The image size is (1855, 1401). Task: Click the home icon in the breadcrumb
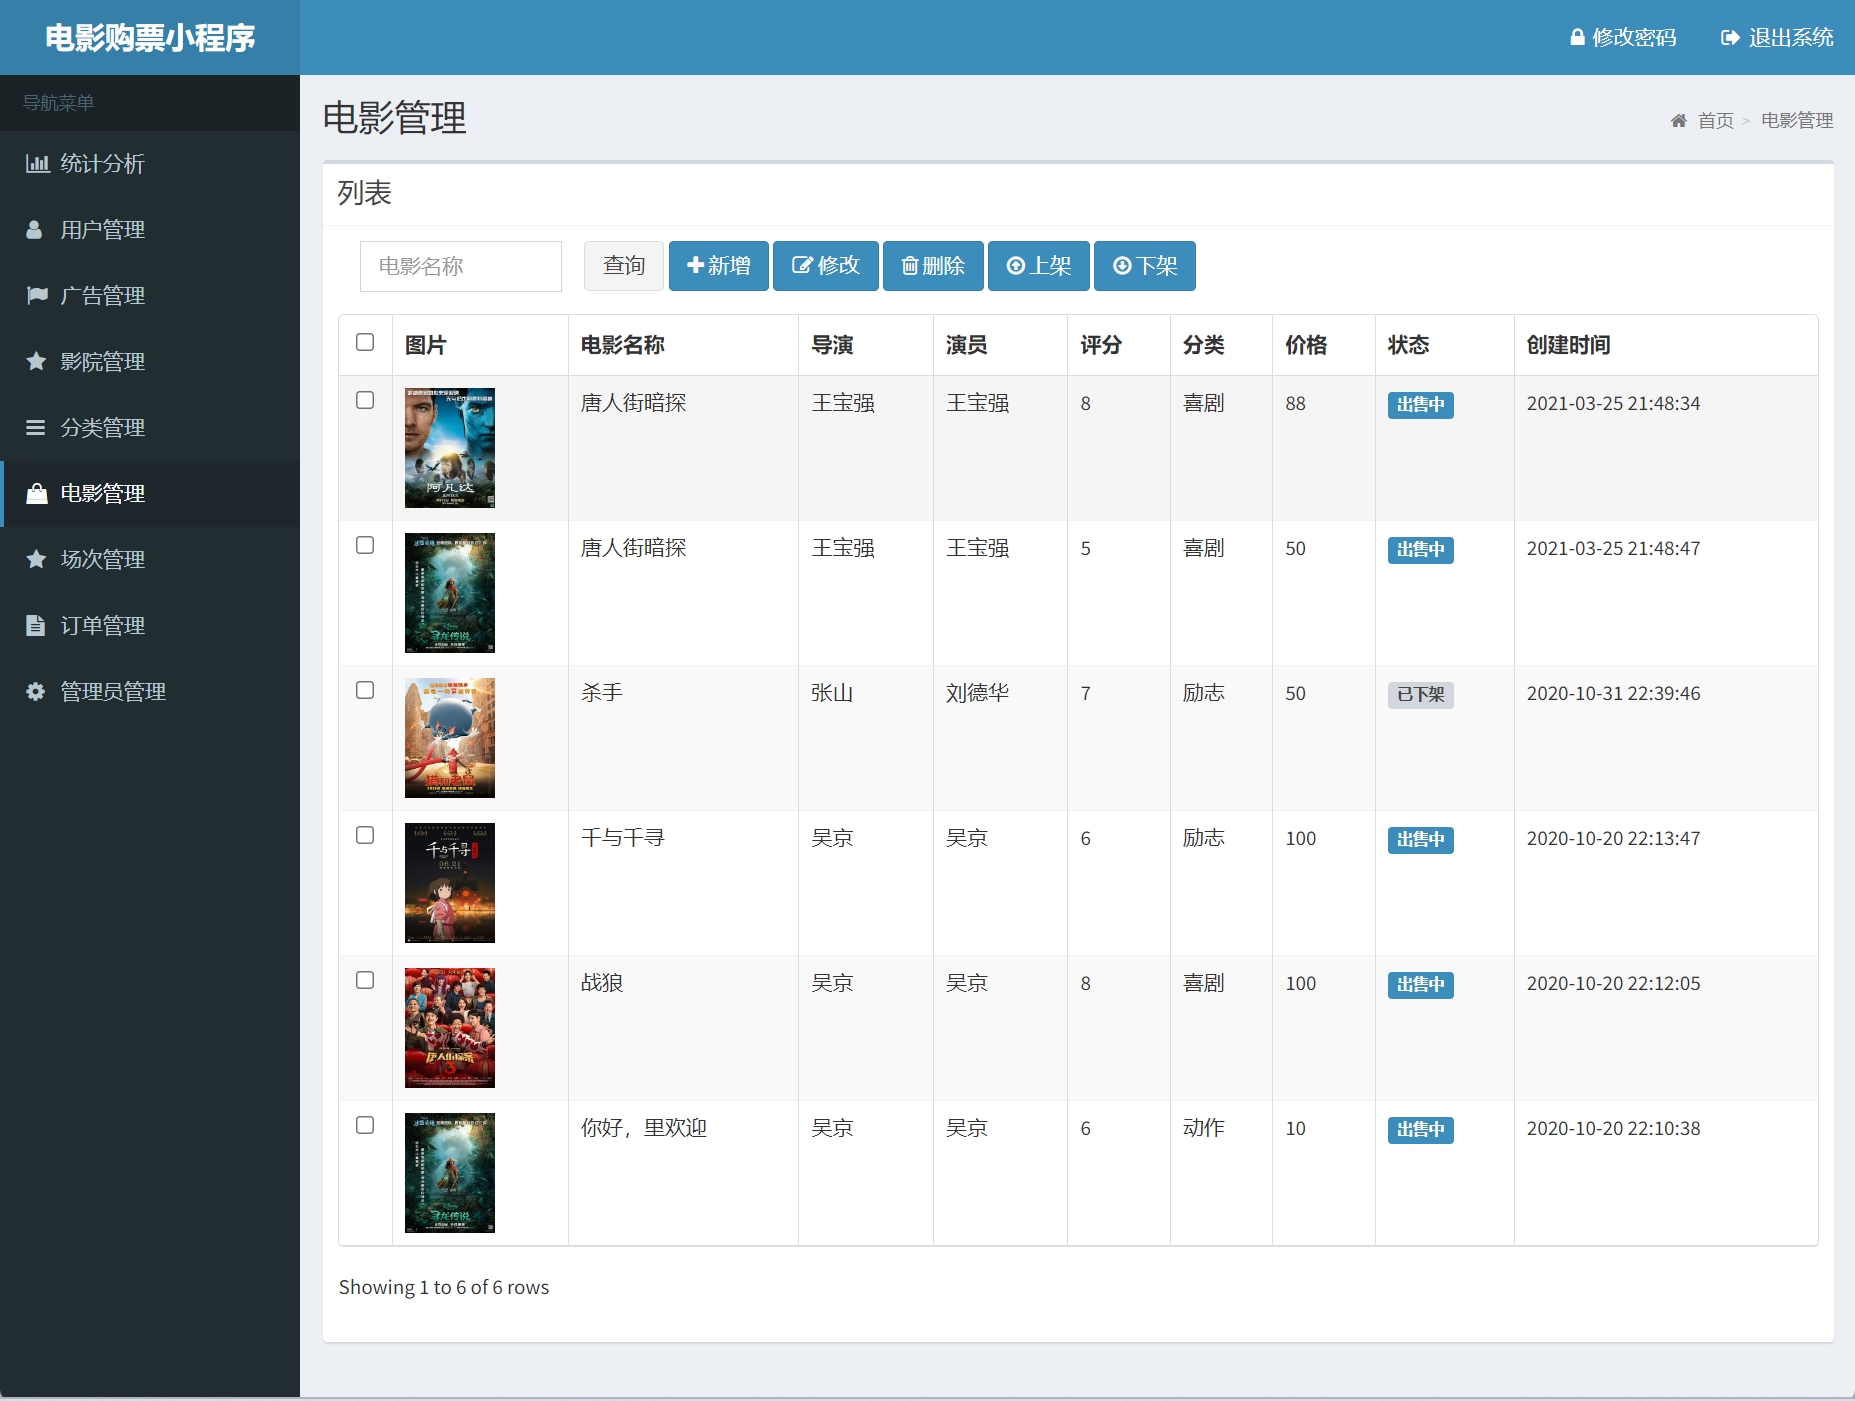click(x=1679, y=120)
